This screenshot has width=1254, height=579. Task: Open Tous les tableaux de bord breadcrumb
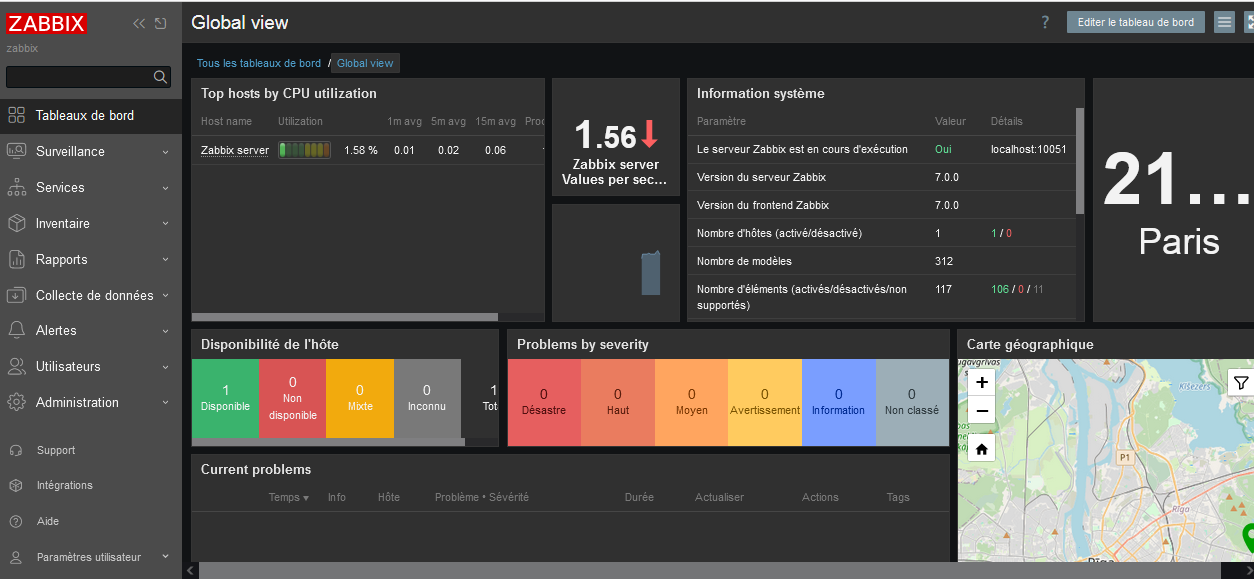click(x=259, y=63)
